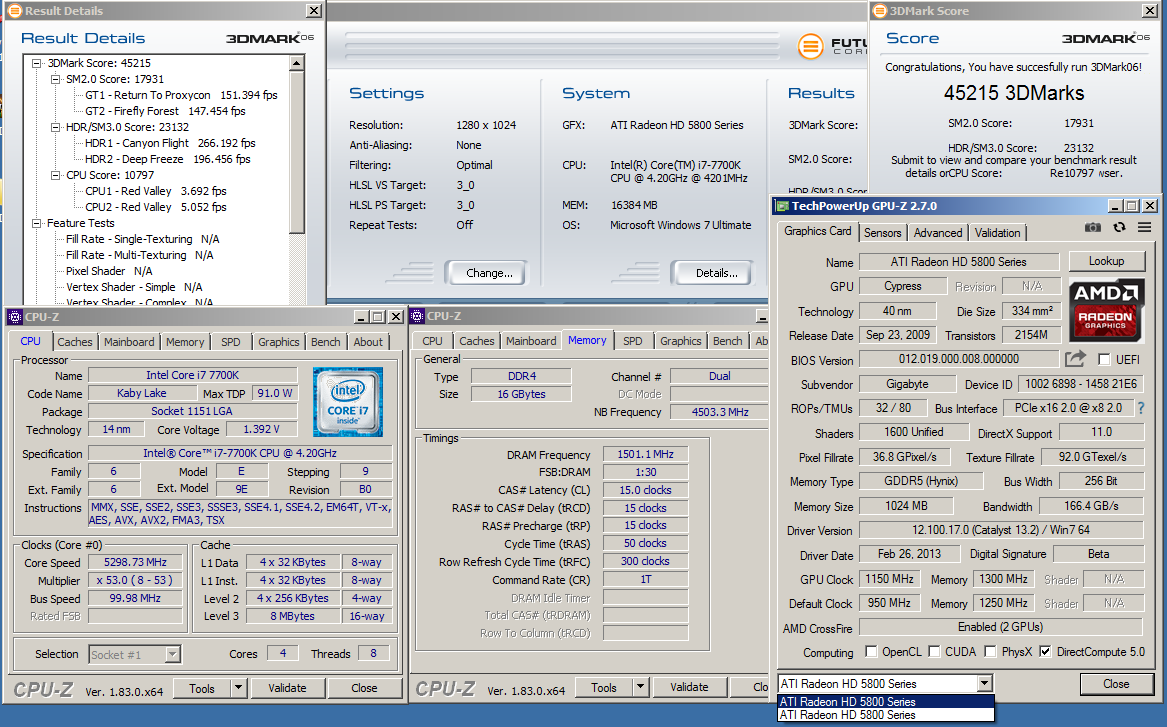Open Bench tab in left CPU-Z window

[326, 342]
